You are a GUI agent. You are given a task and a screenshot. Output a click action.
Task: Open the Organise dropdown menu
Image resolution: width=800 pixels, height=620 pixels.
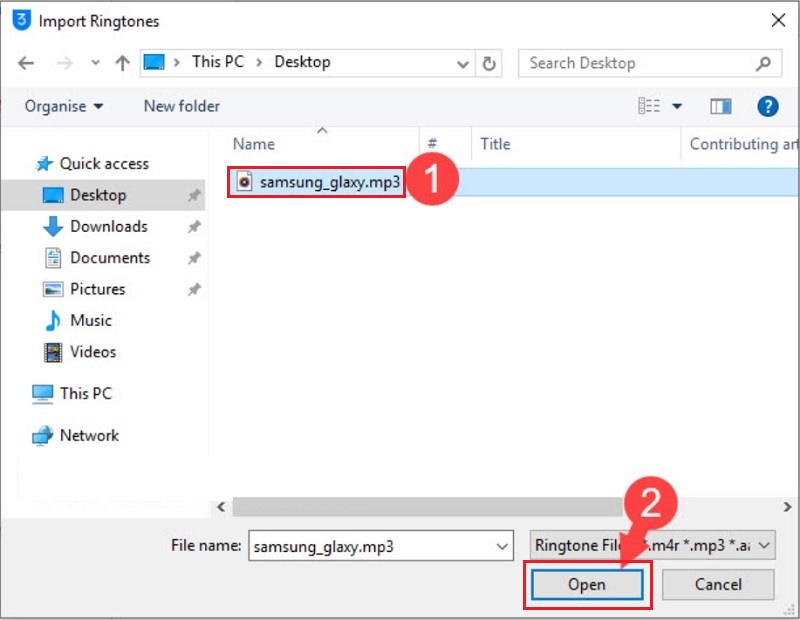pyautogui.click(x=64, y=106)
